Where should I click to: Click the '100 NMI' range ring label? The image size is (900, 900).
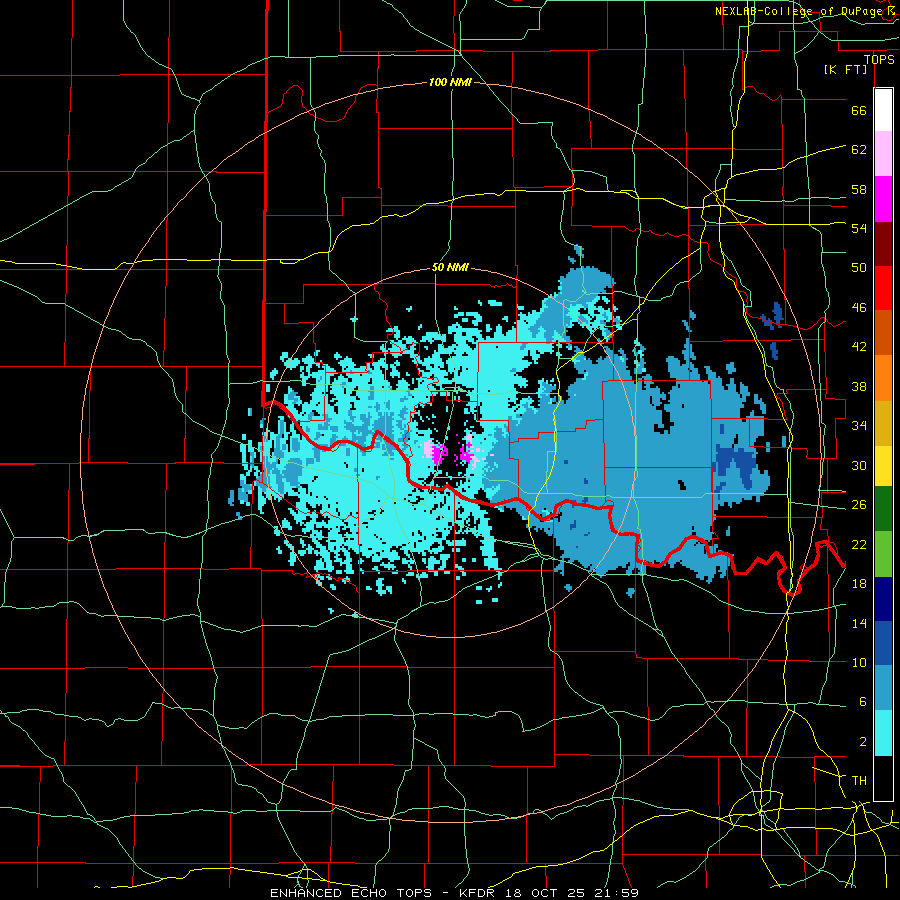450,83
